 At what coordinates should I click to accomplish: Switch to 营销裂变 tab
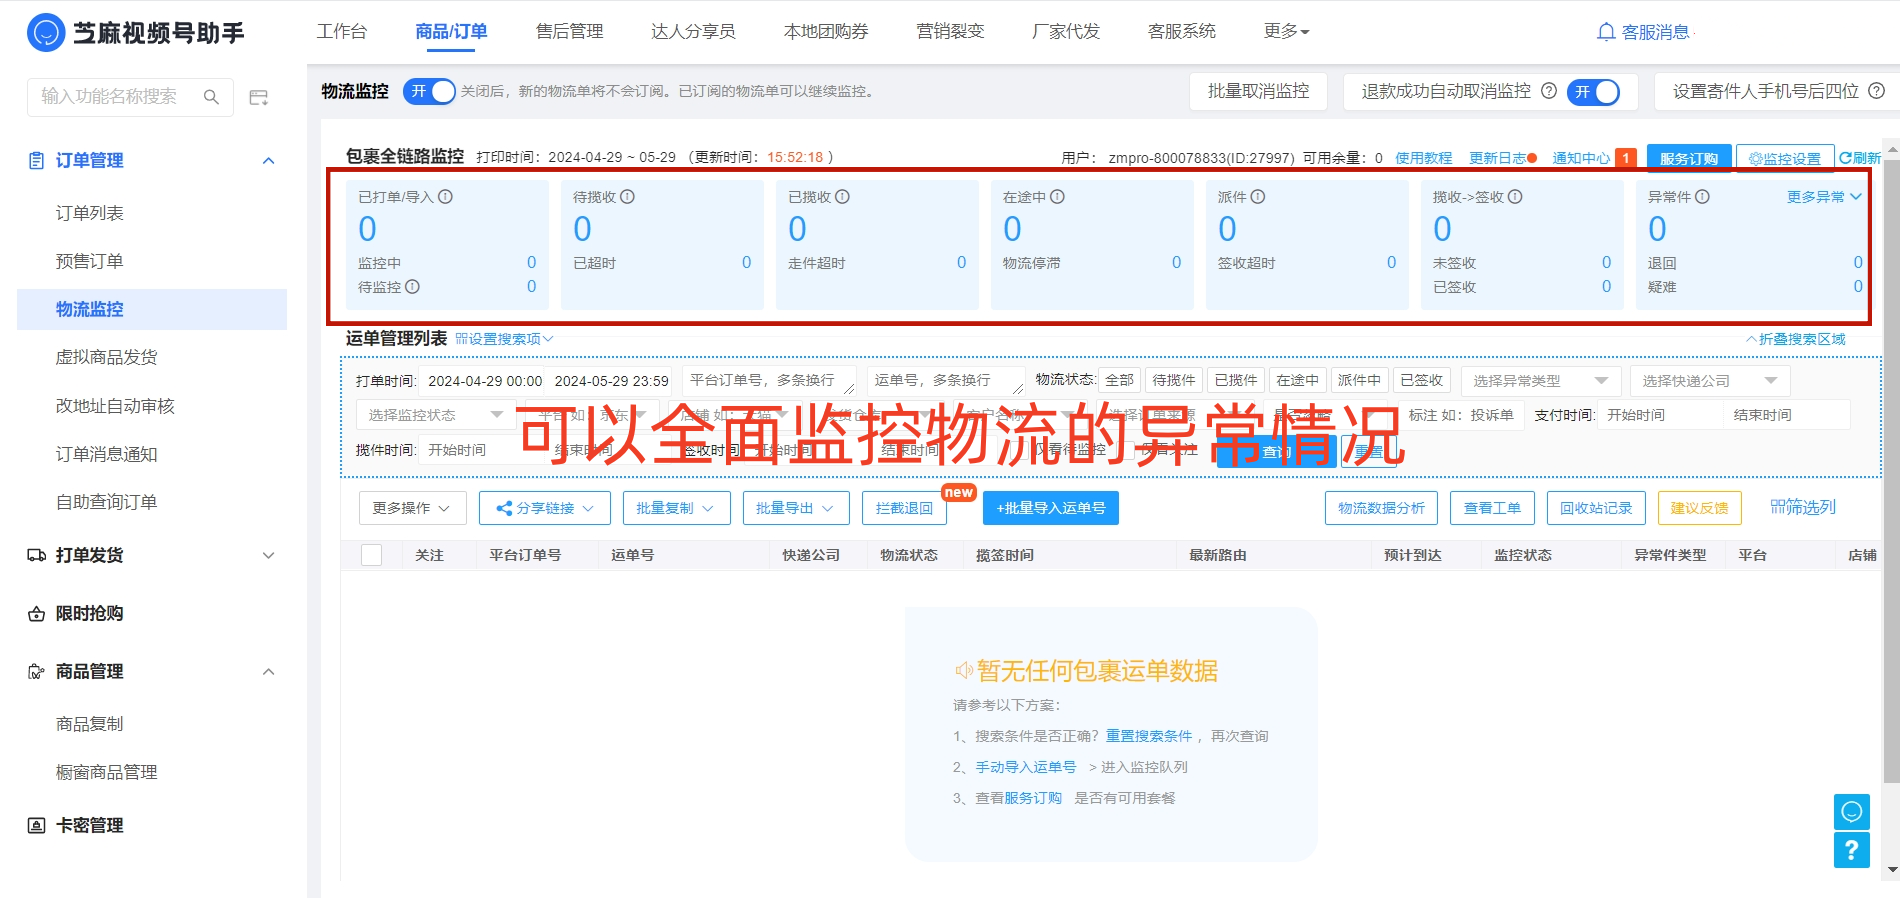(x=951, y=31)
